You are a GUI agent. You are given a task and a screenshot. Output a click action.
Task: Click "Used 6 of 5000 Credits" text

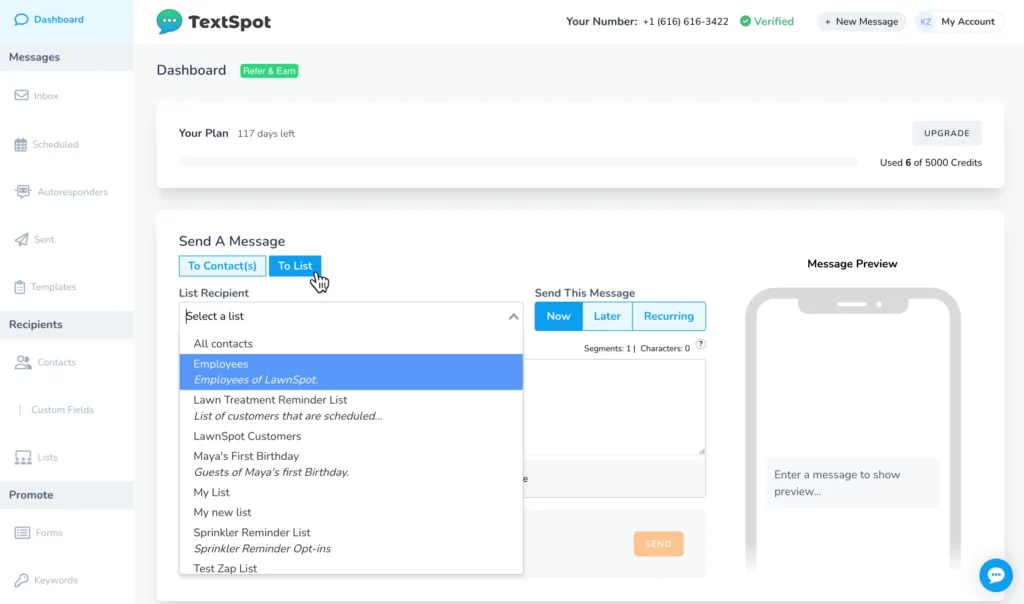931,163
